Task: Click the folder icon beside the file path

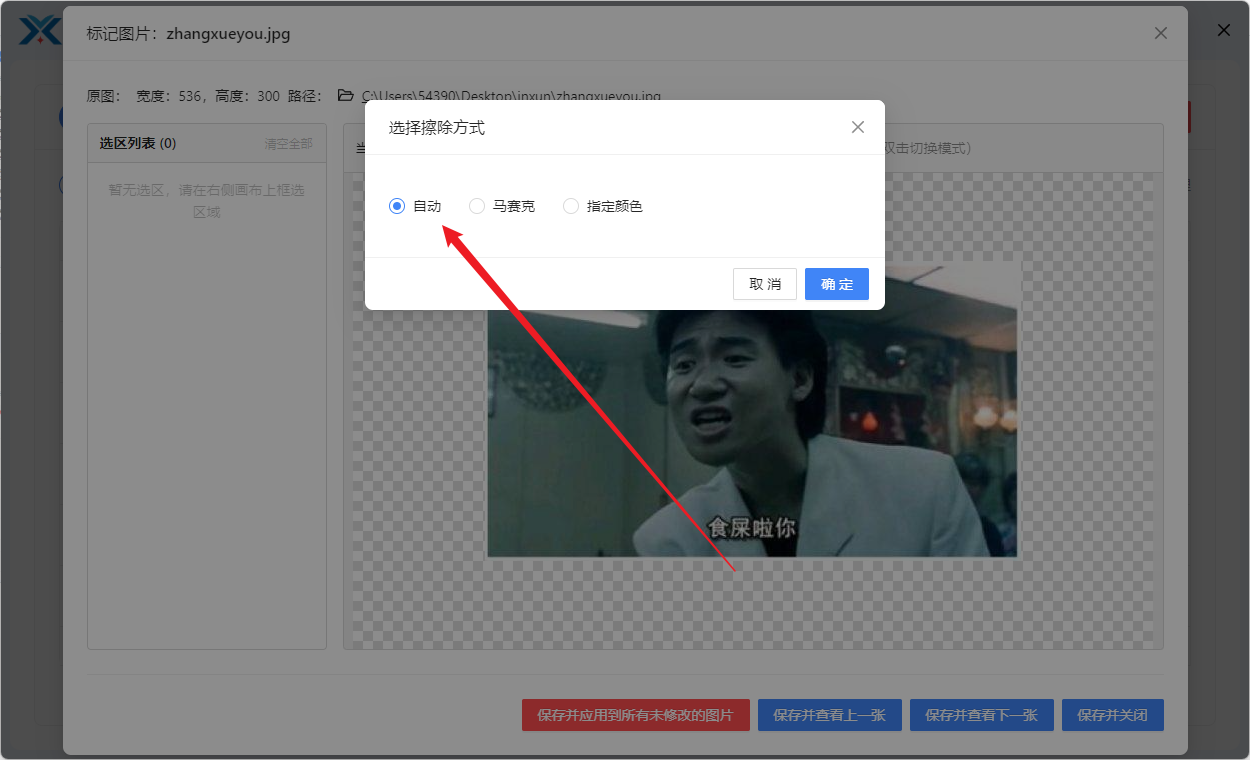Action: (x=346, y=96)
